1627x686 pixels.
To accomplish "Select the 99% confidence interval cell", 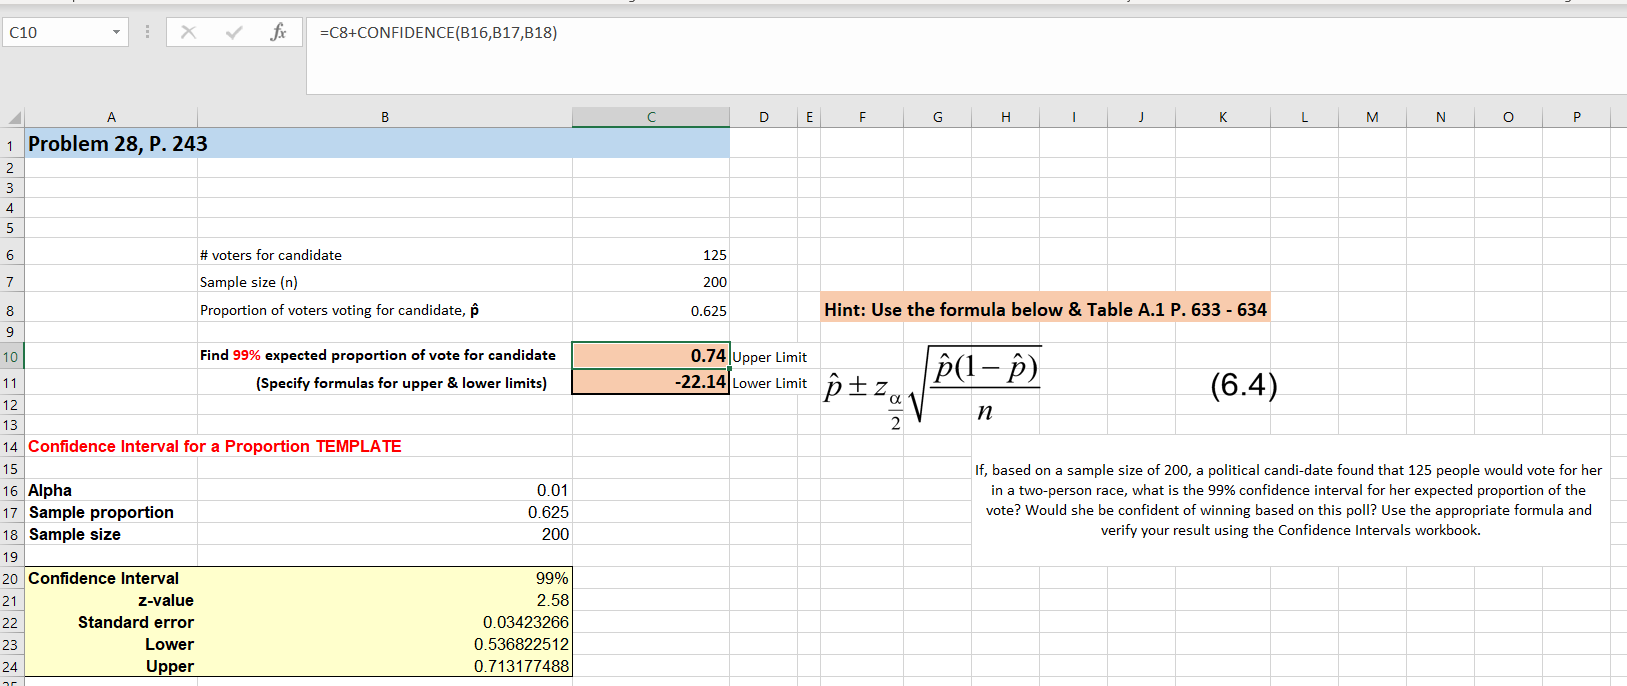I will 385,578.
